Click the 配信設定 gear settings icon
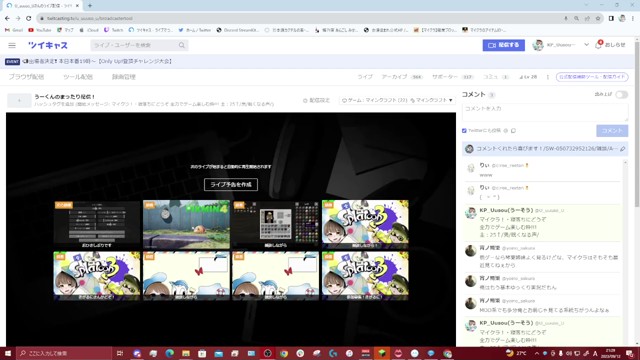This screenshot has height=360, width=640. click(305, 100)
